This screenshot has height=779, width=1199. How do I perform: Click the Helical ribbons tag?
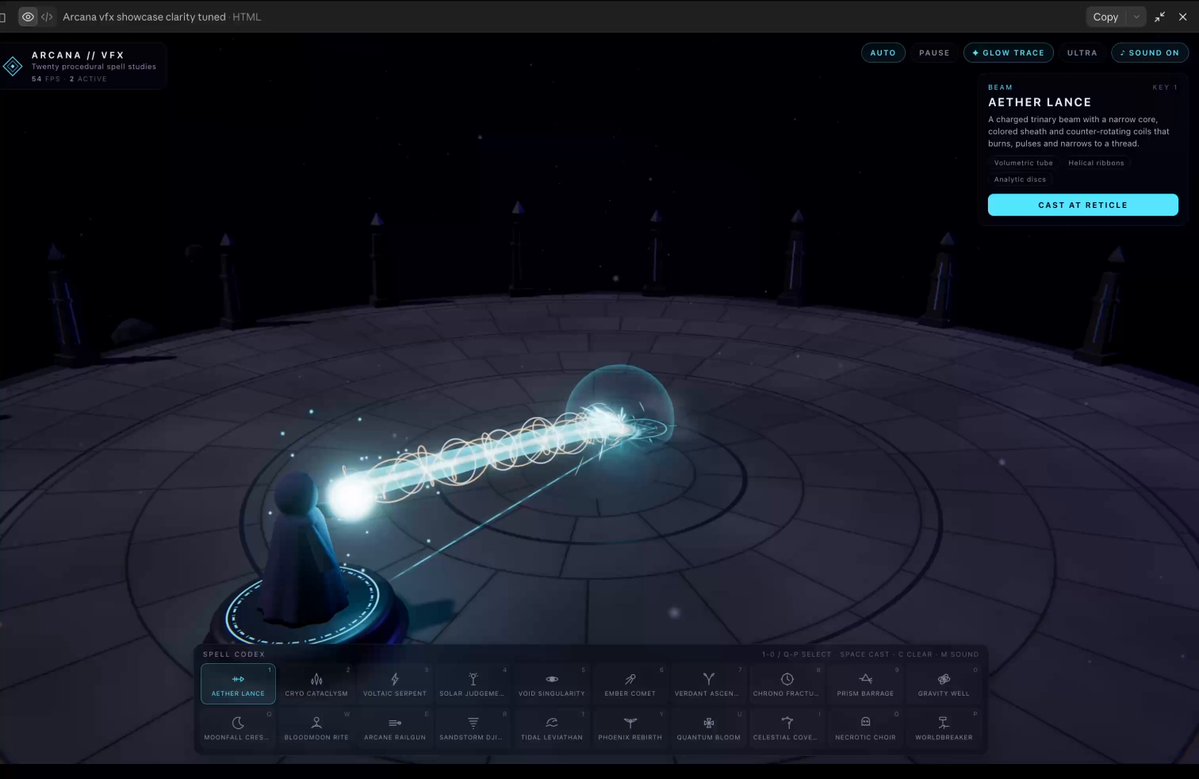(1096, 163)
